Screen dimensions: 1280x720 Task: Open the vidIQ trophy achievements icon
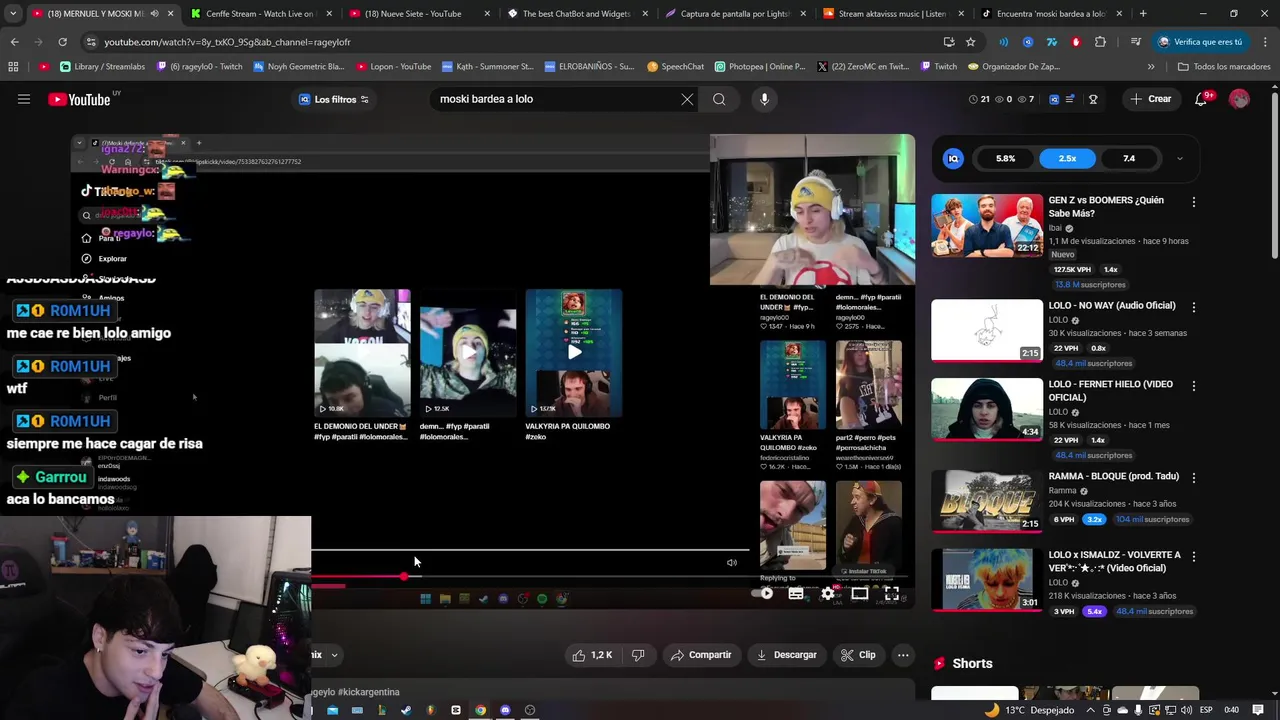pos(1093,99)
